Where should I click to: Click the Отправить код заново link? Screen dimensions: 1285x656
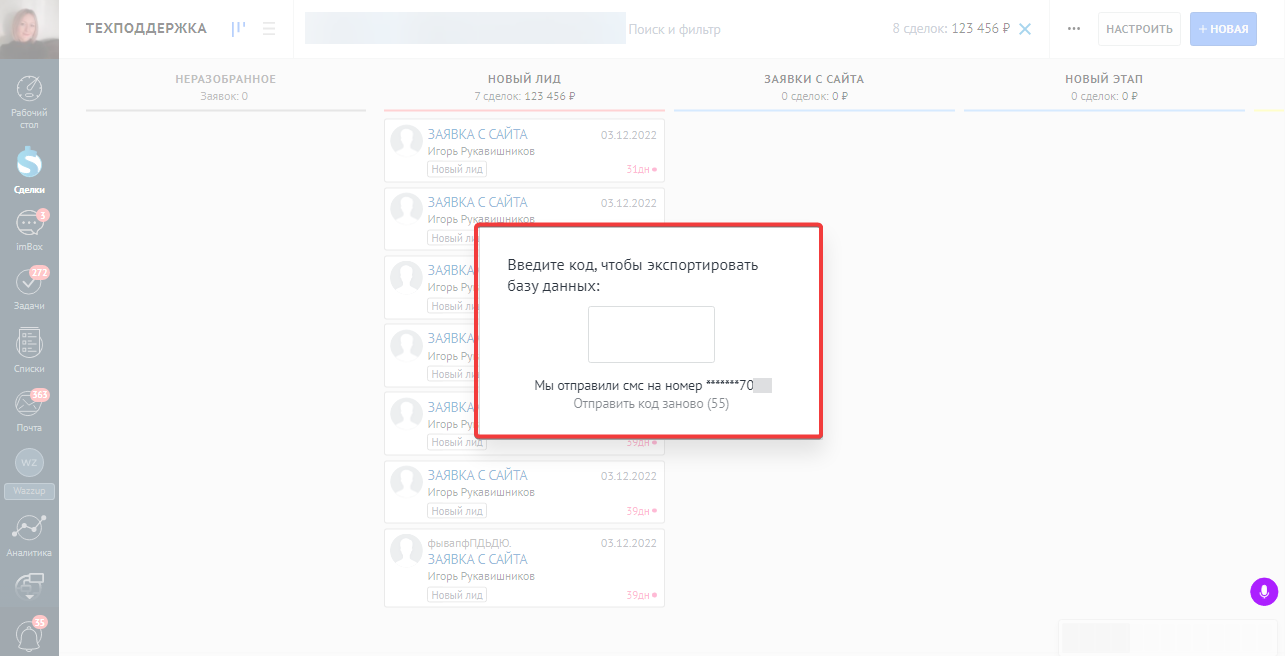[651, 404]
